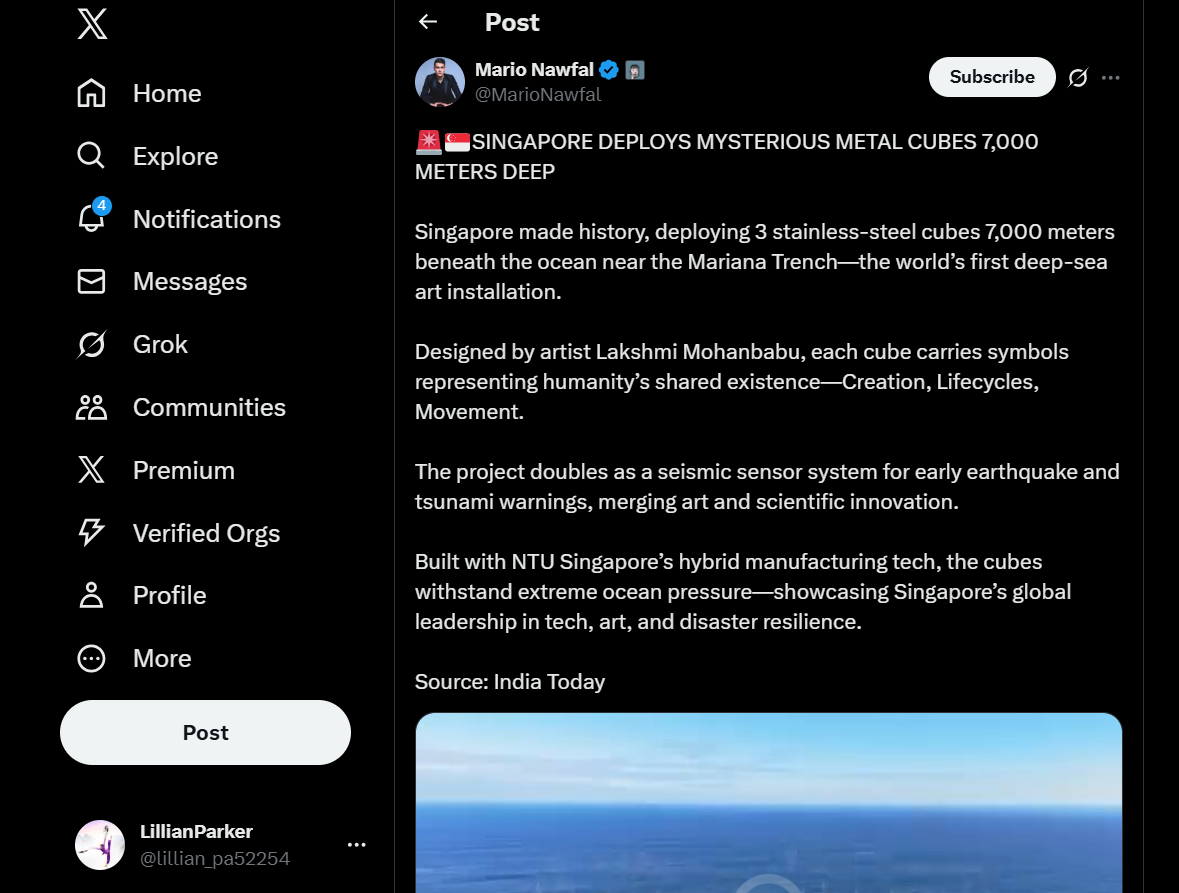Screen dimensions: 1179x893
Task: Click the Grok icon beside Subscribe
Action: (1077, 77)
